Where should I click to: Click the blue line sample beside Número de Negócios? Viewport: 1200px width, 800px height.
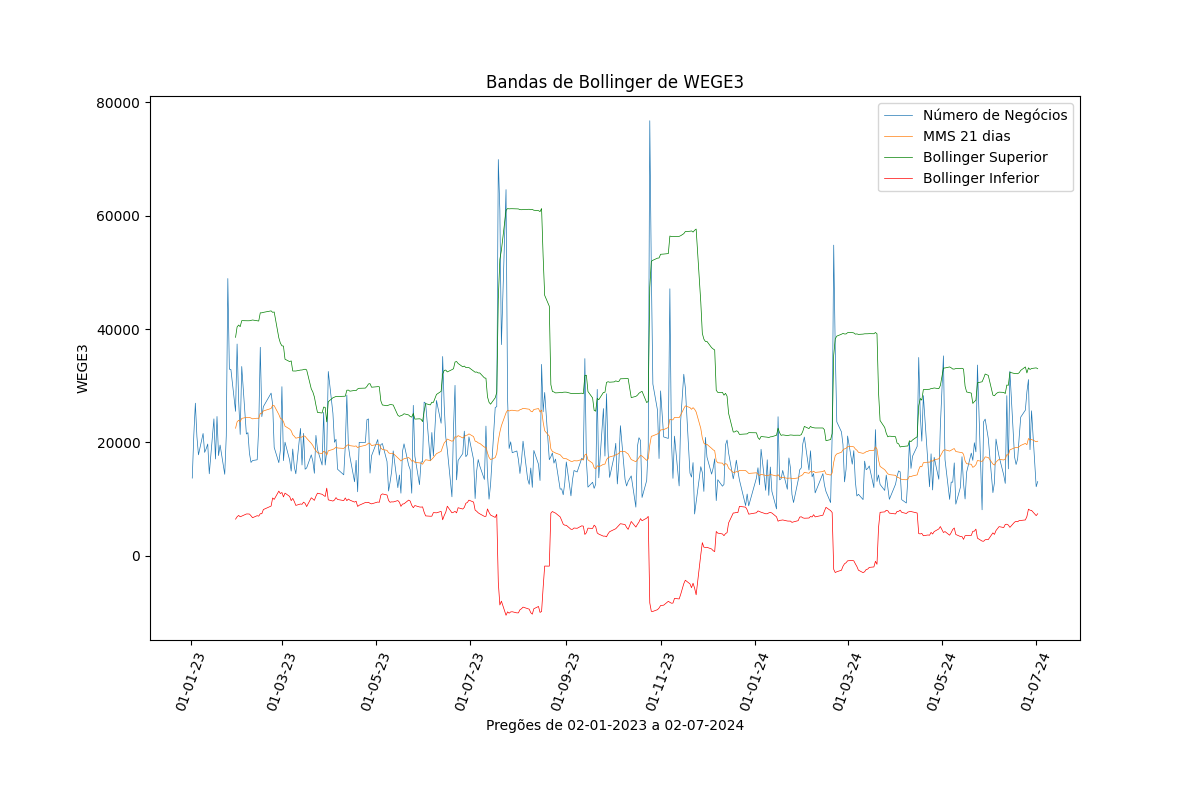click(898, 115)
